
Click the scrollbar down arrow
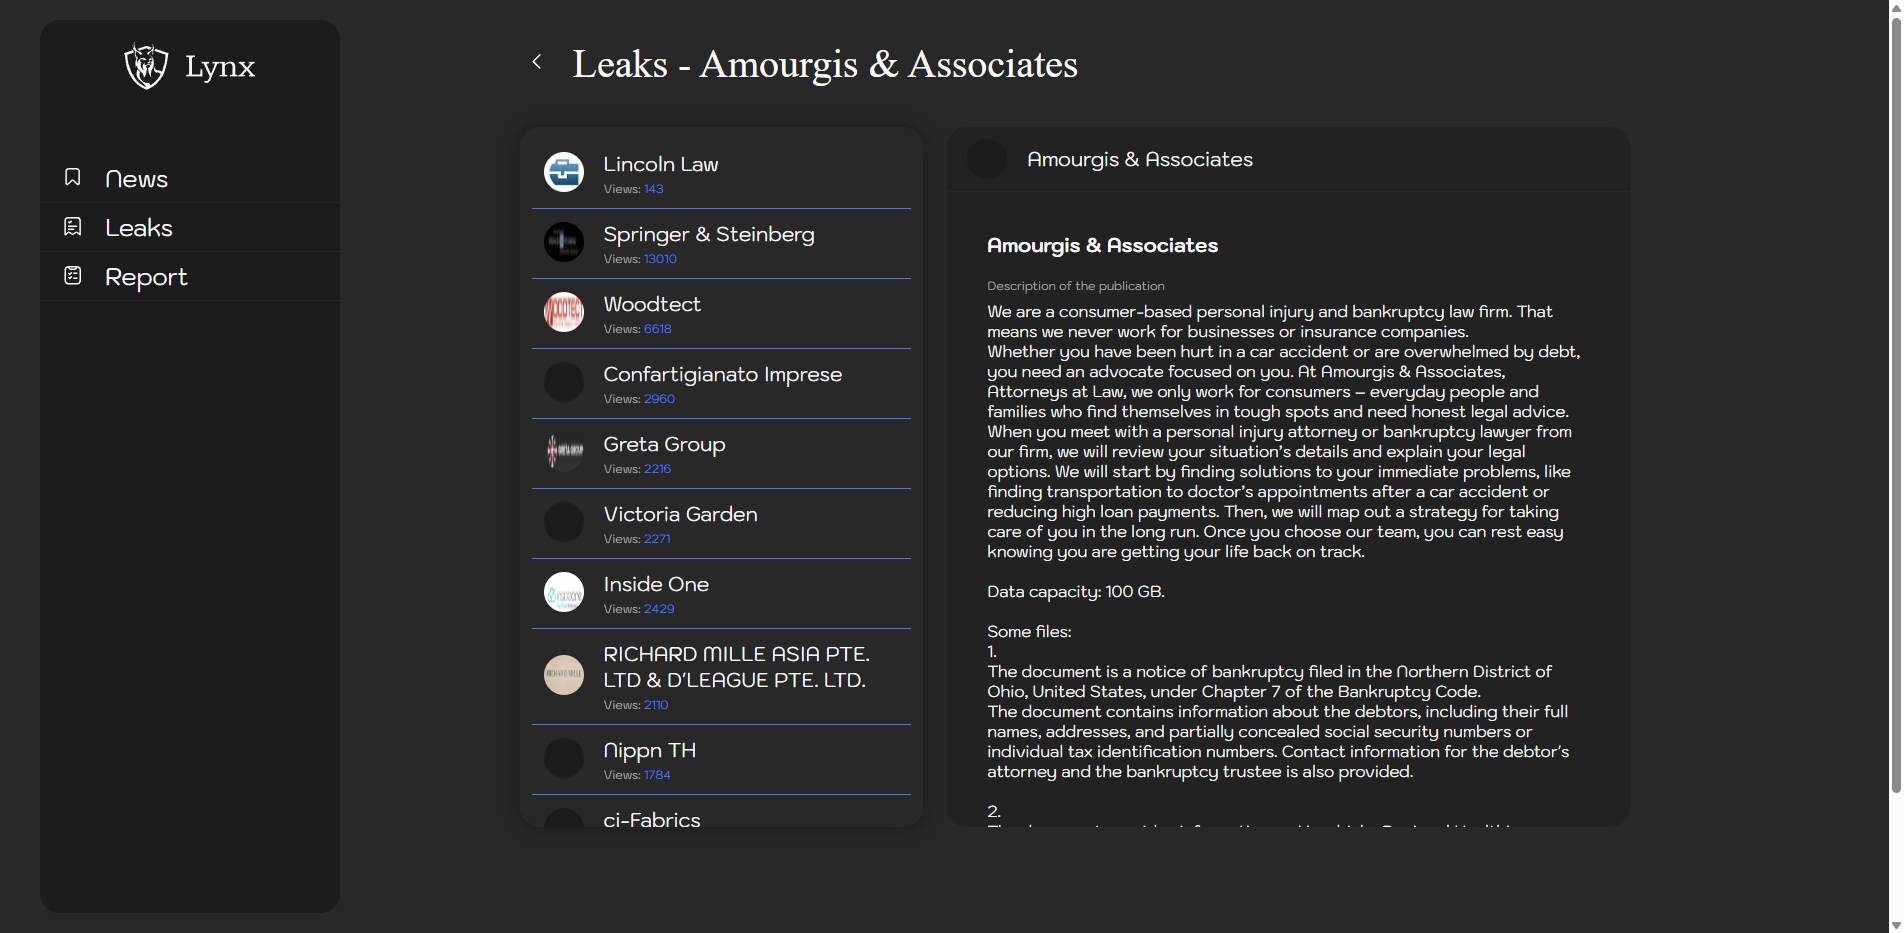pos(1895,925)
